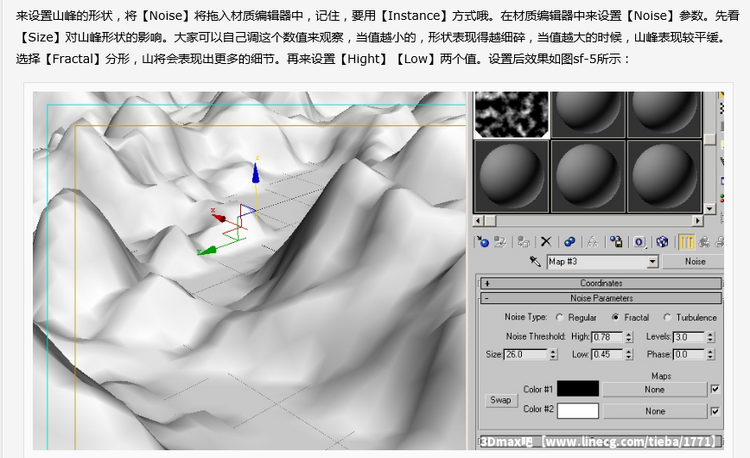Select the top-right material sample sphere
Image resolution: width=750 pixels, height=458 pixels.
tap(664, 115)
